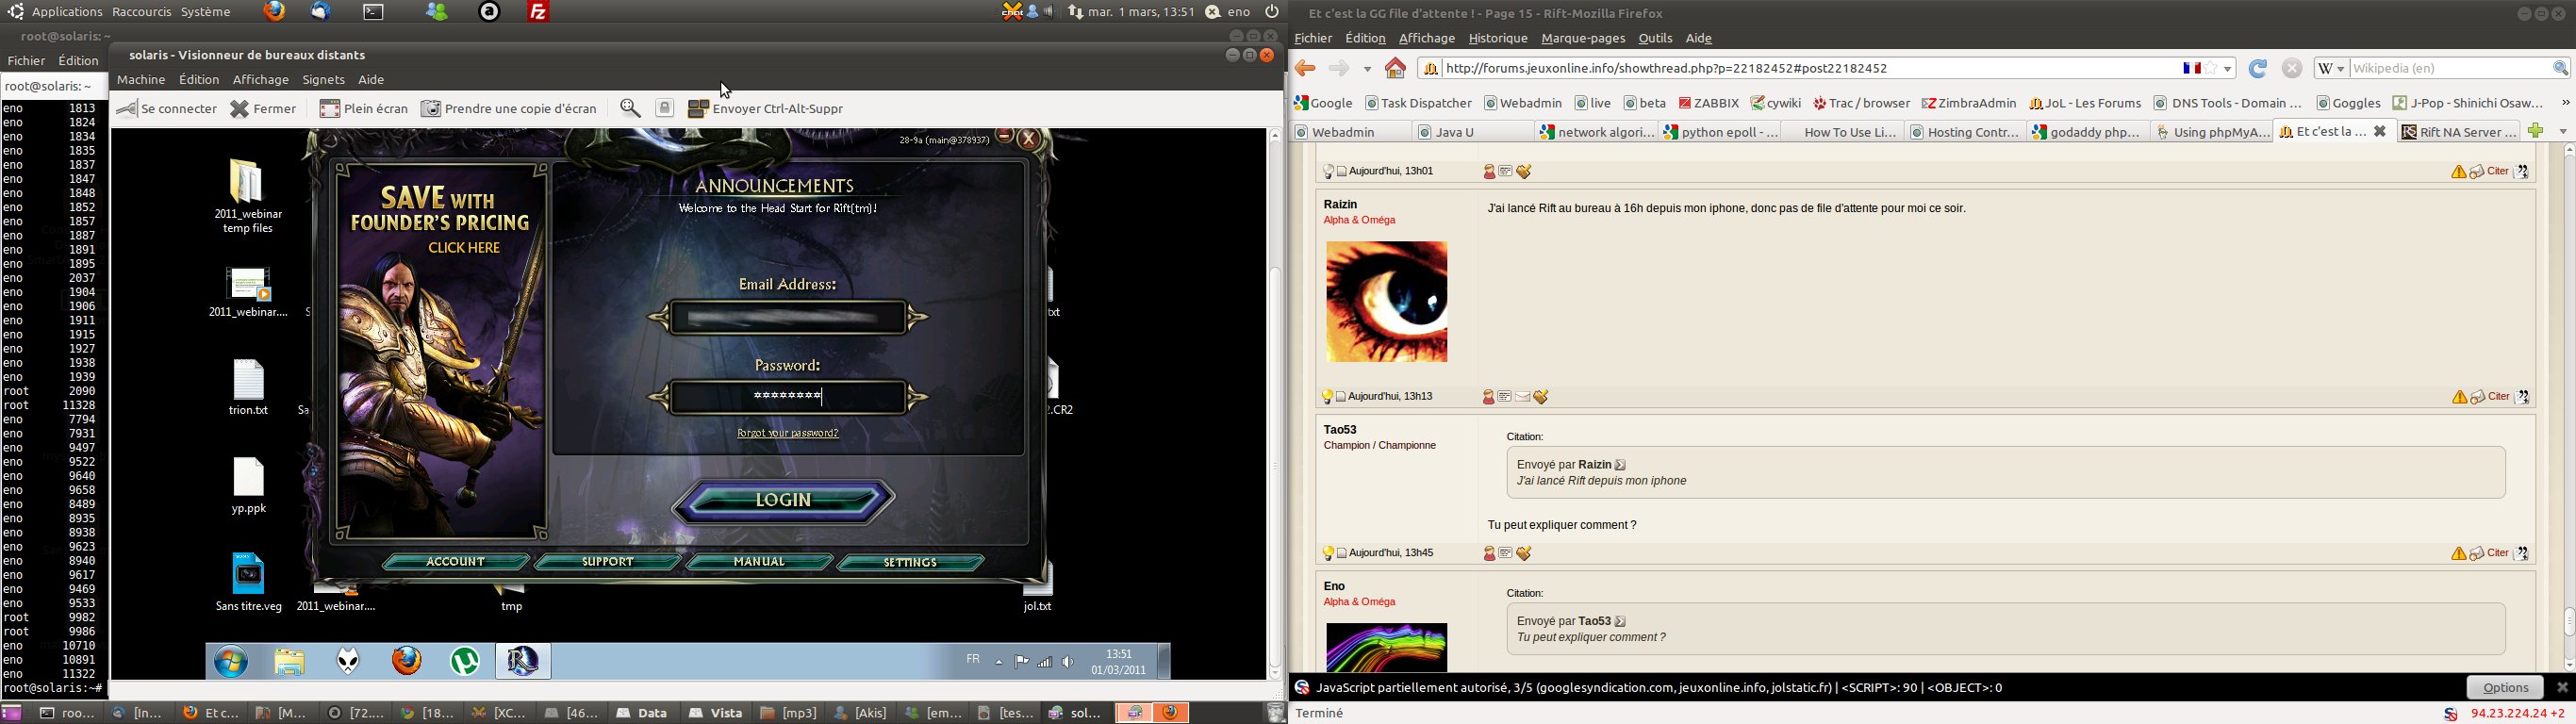
Task: Open the network connections applet in the top panel
Action: 1075,12
